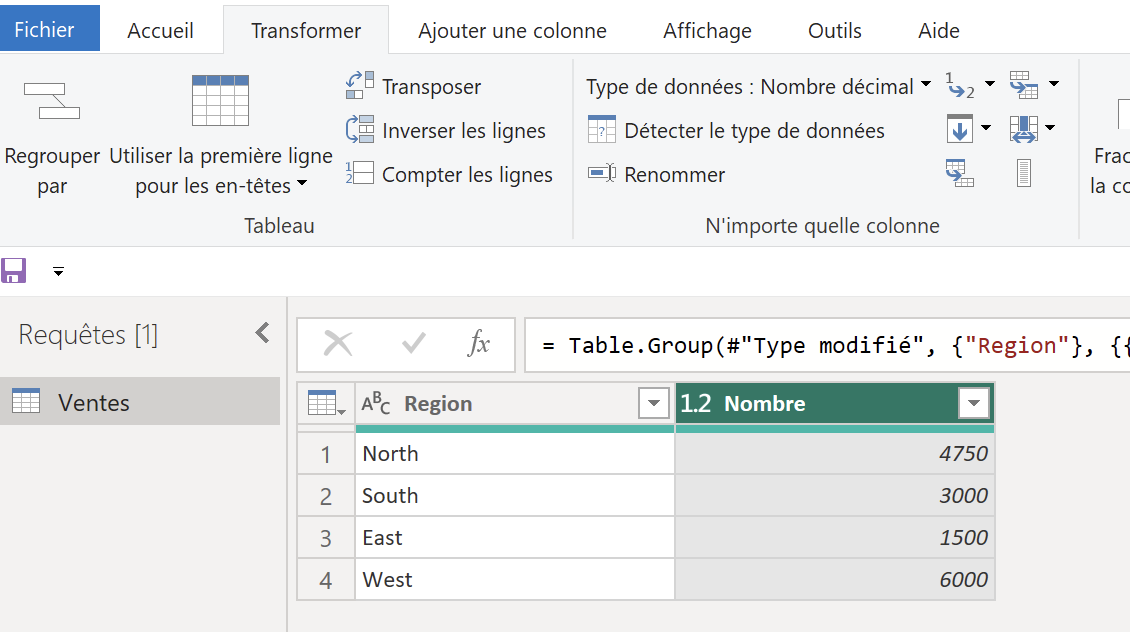
Task: Click the first-row-as-headers table icon
Action: 221,101
